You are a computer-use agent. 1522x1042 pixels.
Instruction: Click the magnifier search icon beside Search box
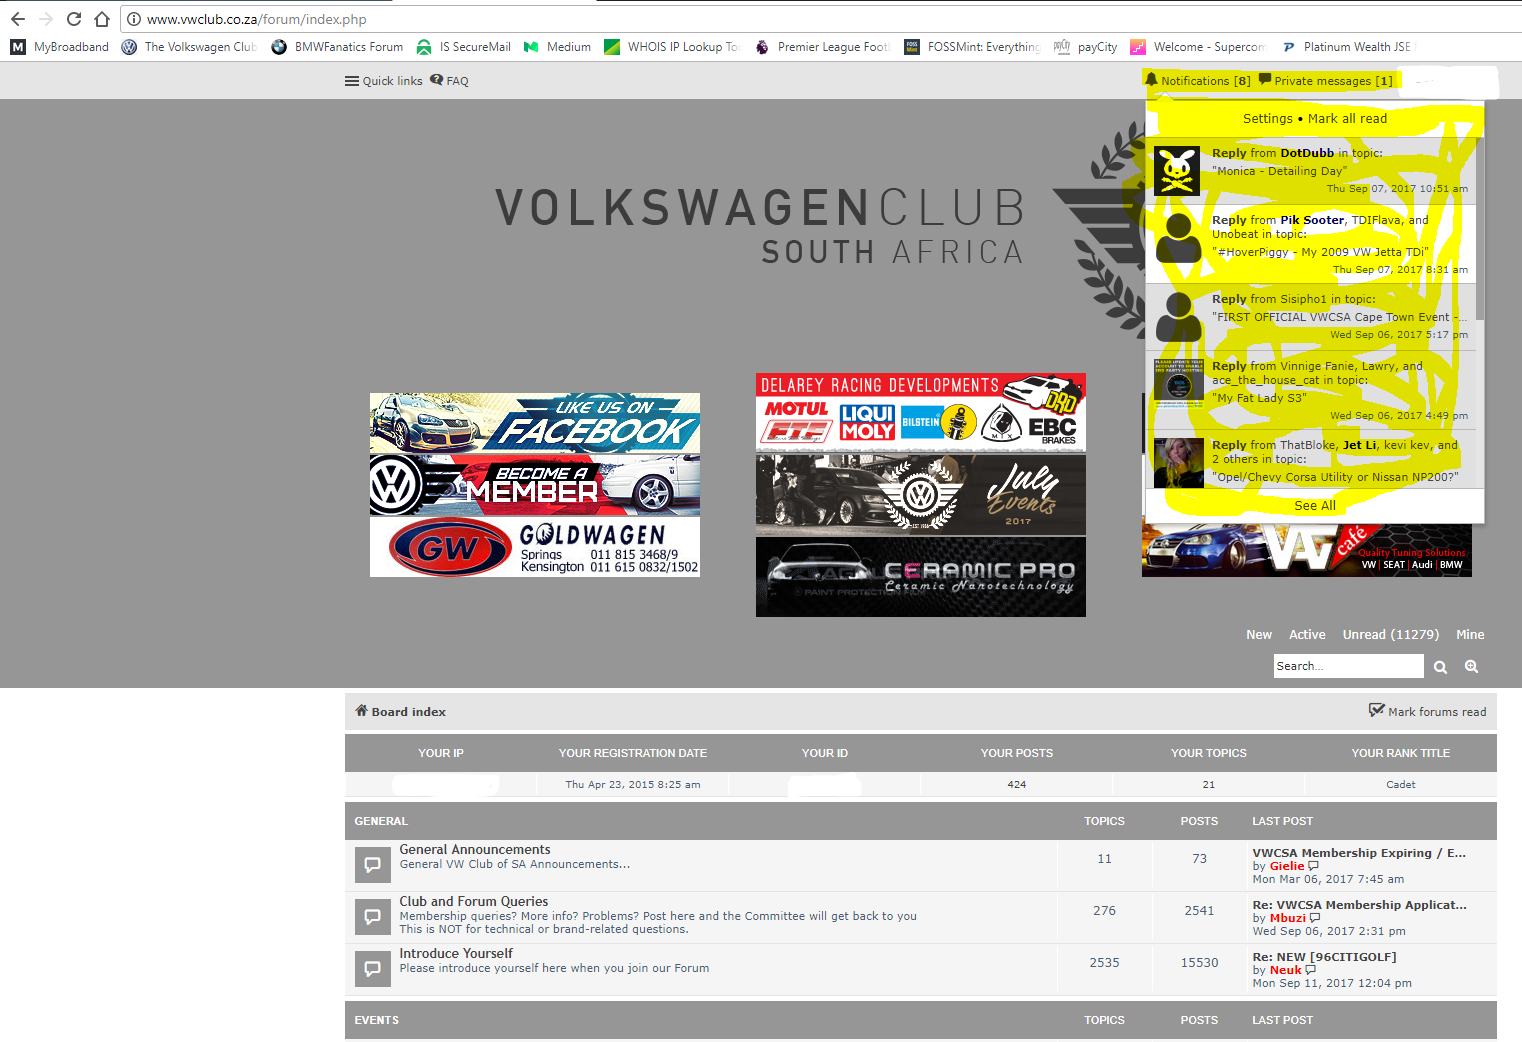(x=1440, y=667)
